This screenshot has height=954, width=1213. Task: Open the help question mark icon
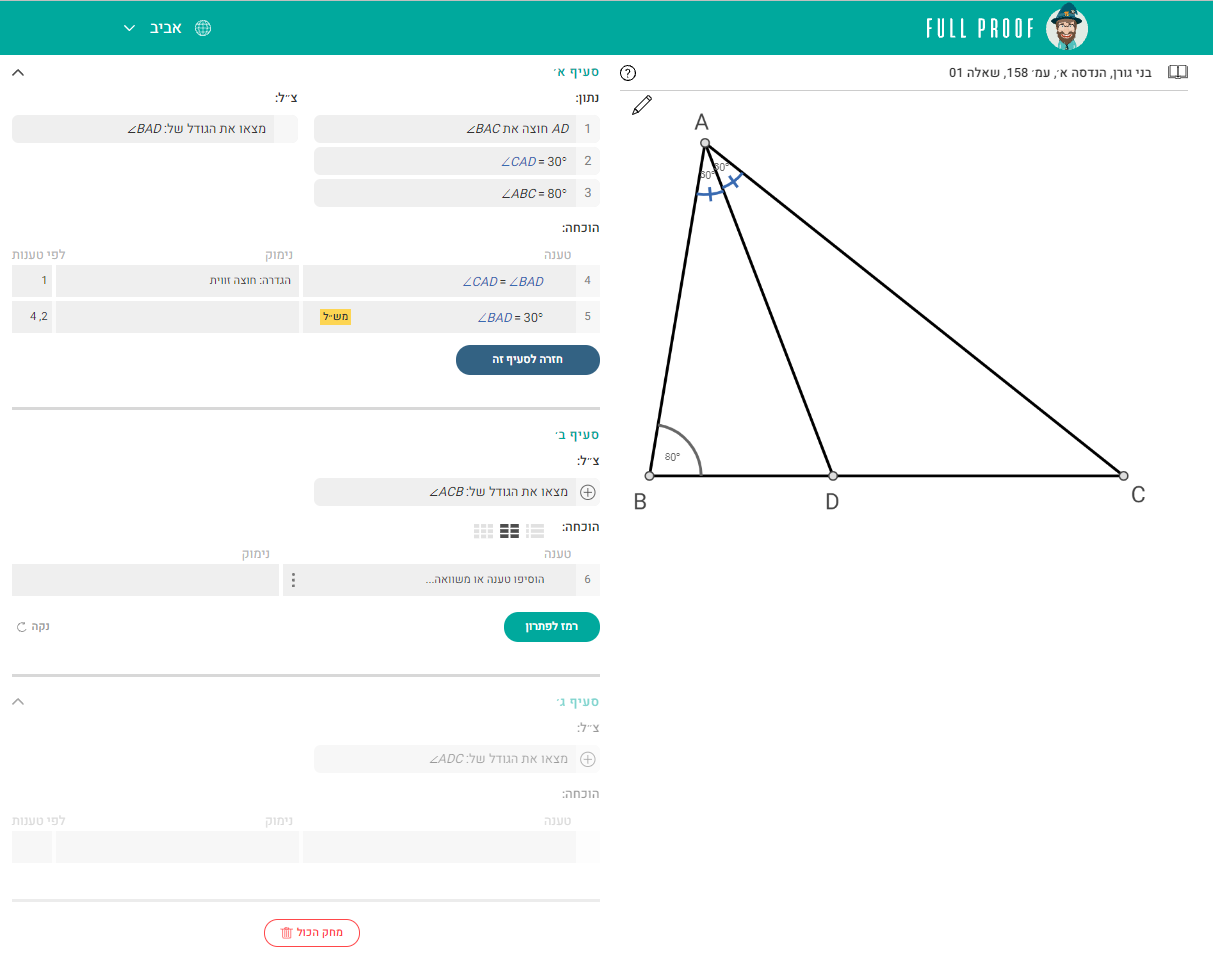click(628, 73)
